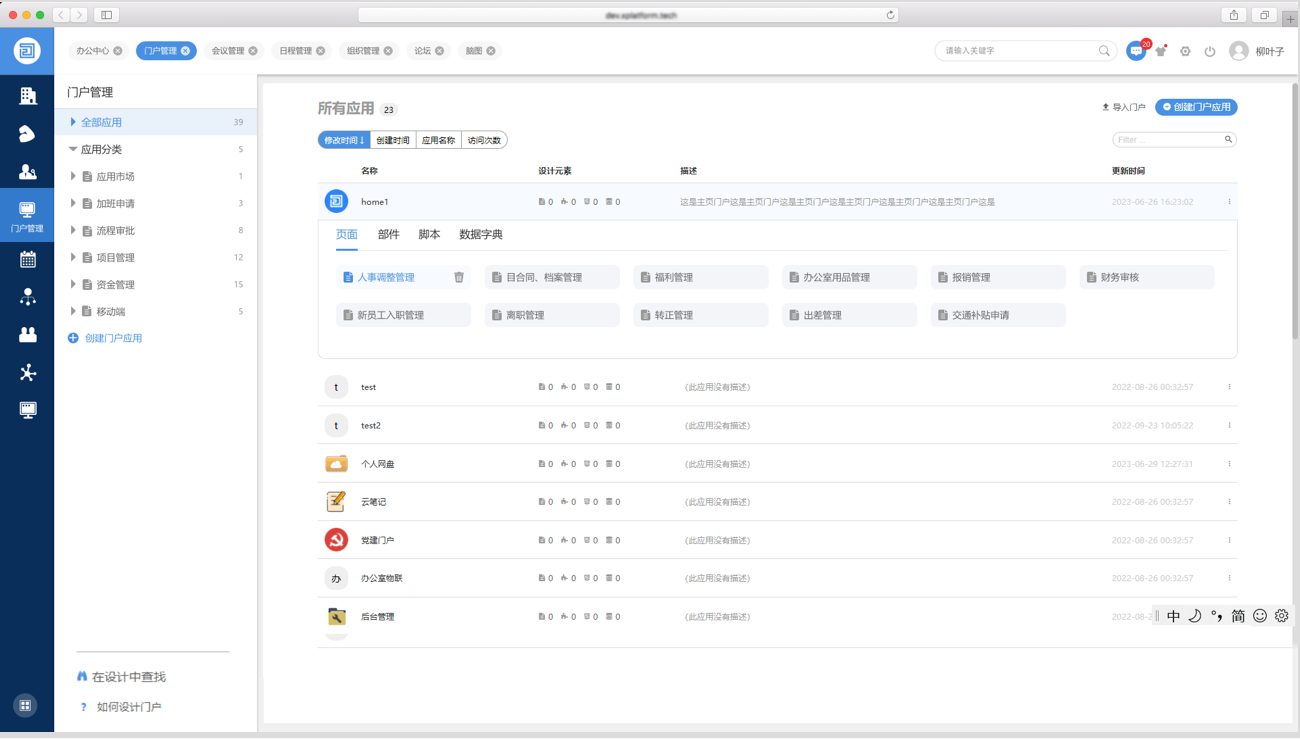
Task: Sort applications by 访问次数
Action: (x=484, y=140)
